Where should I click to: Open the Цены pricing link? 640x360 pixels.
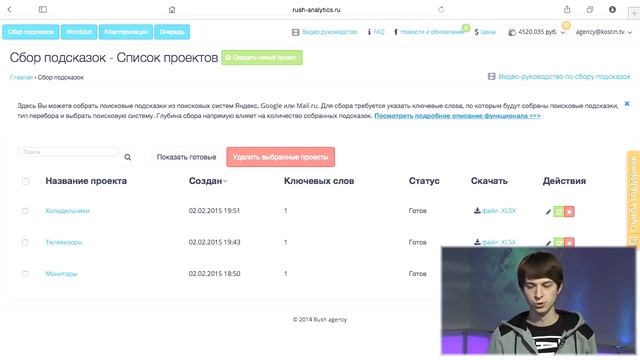pos(485,32)
